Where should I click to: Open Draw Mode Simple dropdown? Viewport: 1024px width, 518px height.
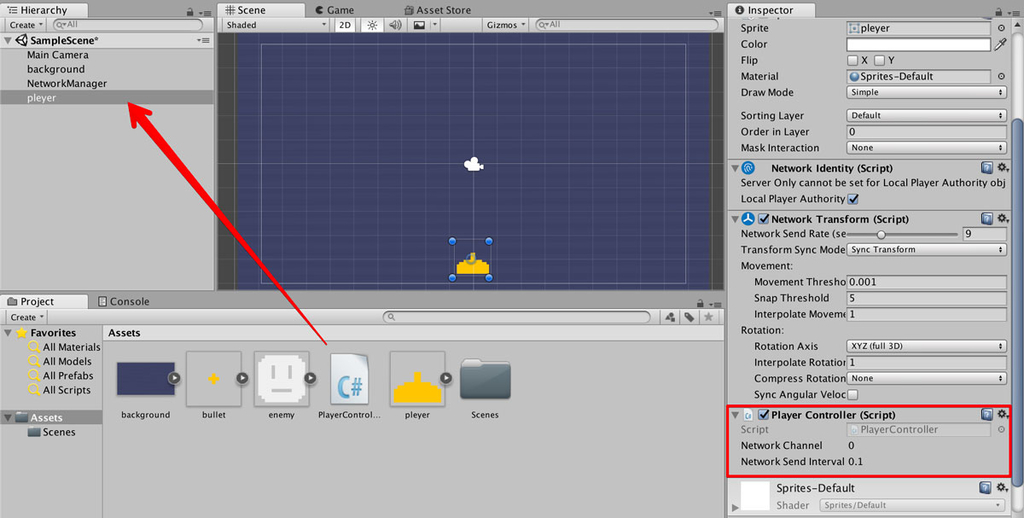click(x=926, y=93)
